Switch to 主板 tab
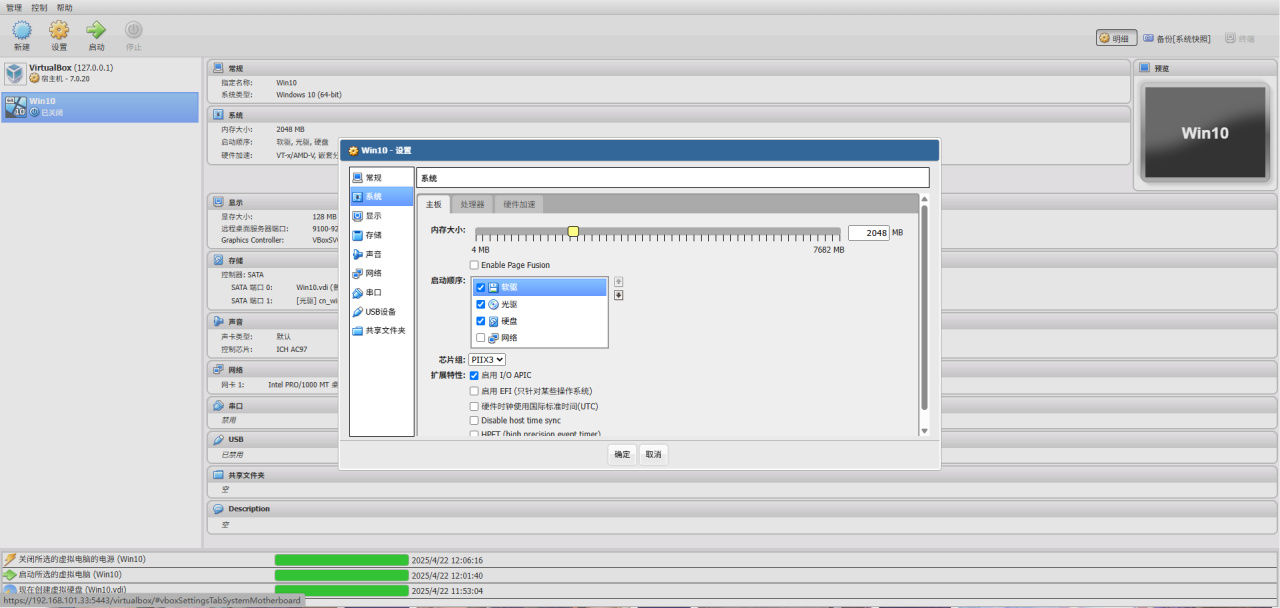Viewport: 1280px width, 608px height. tap(433, 204)
